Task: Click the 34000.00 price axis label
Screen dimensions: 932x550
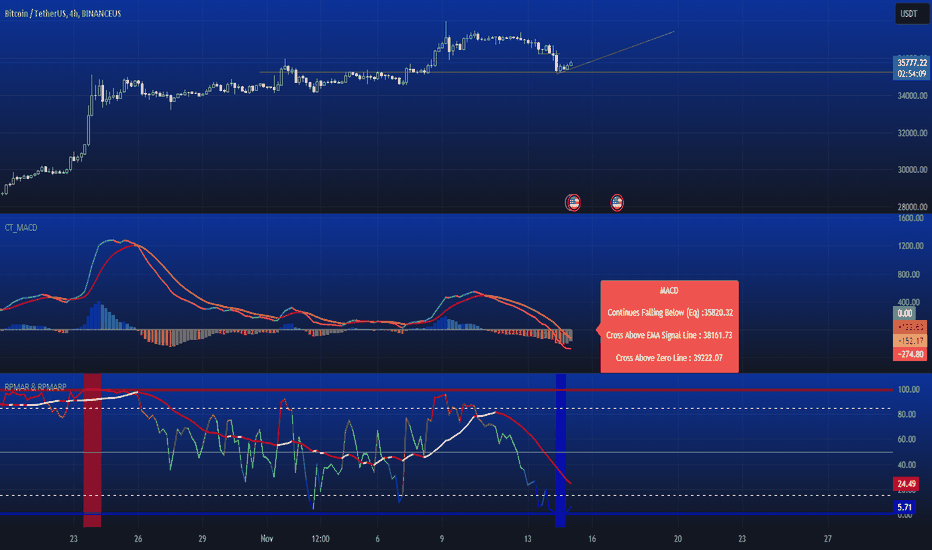Action: pyautogui.click(x=912, y=95)
